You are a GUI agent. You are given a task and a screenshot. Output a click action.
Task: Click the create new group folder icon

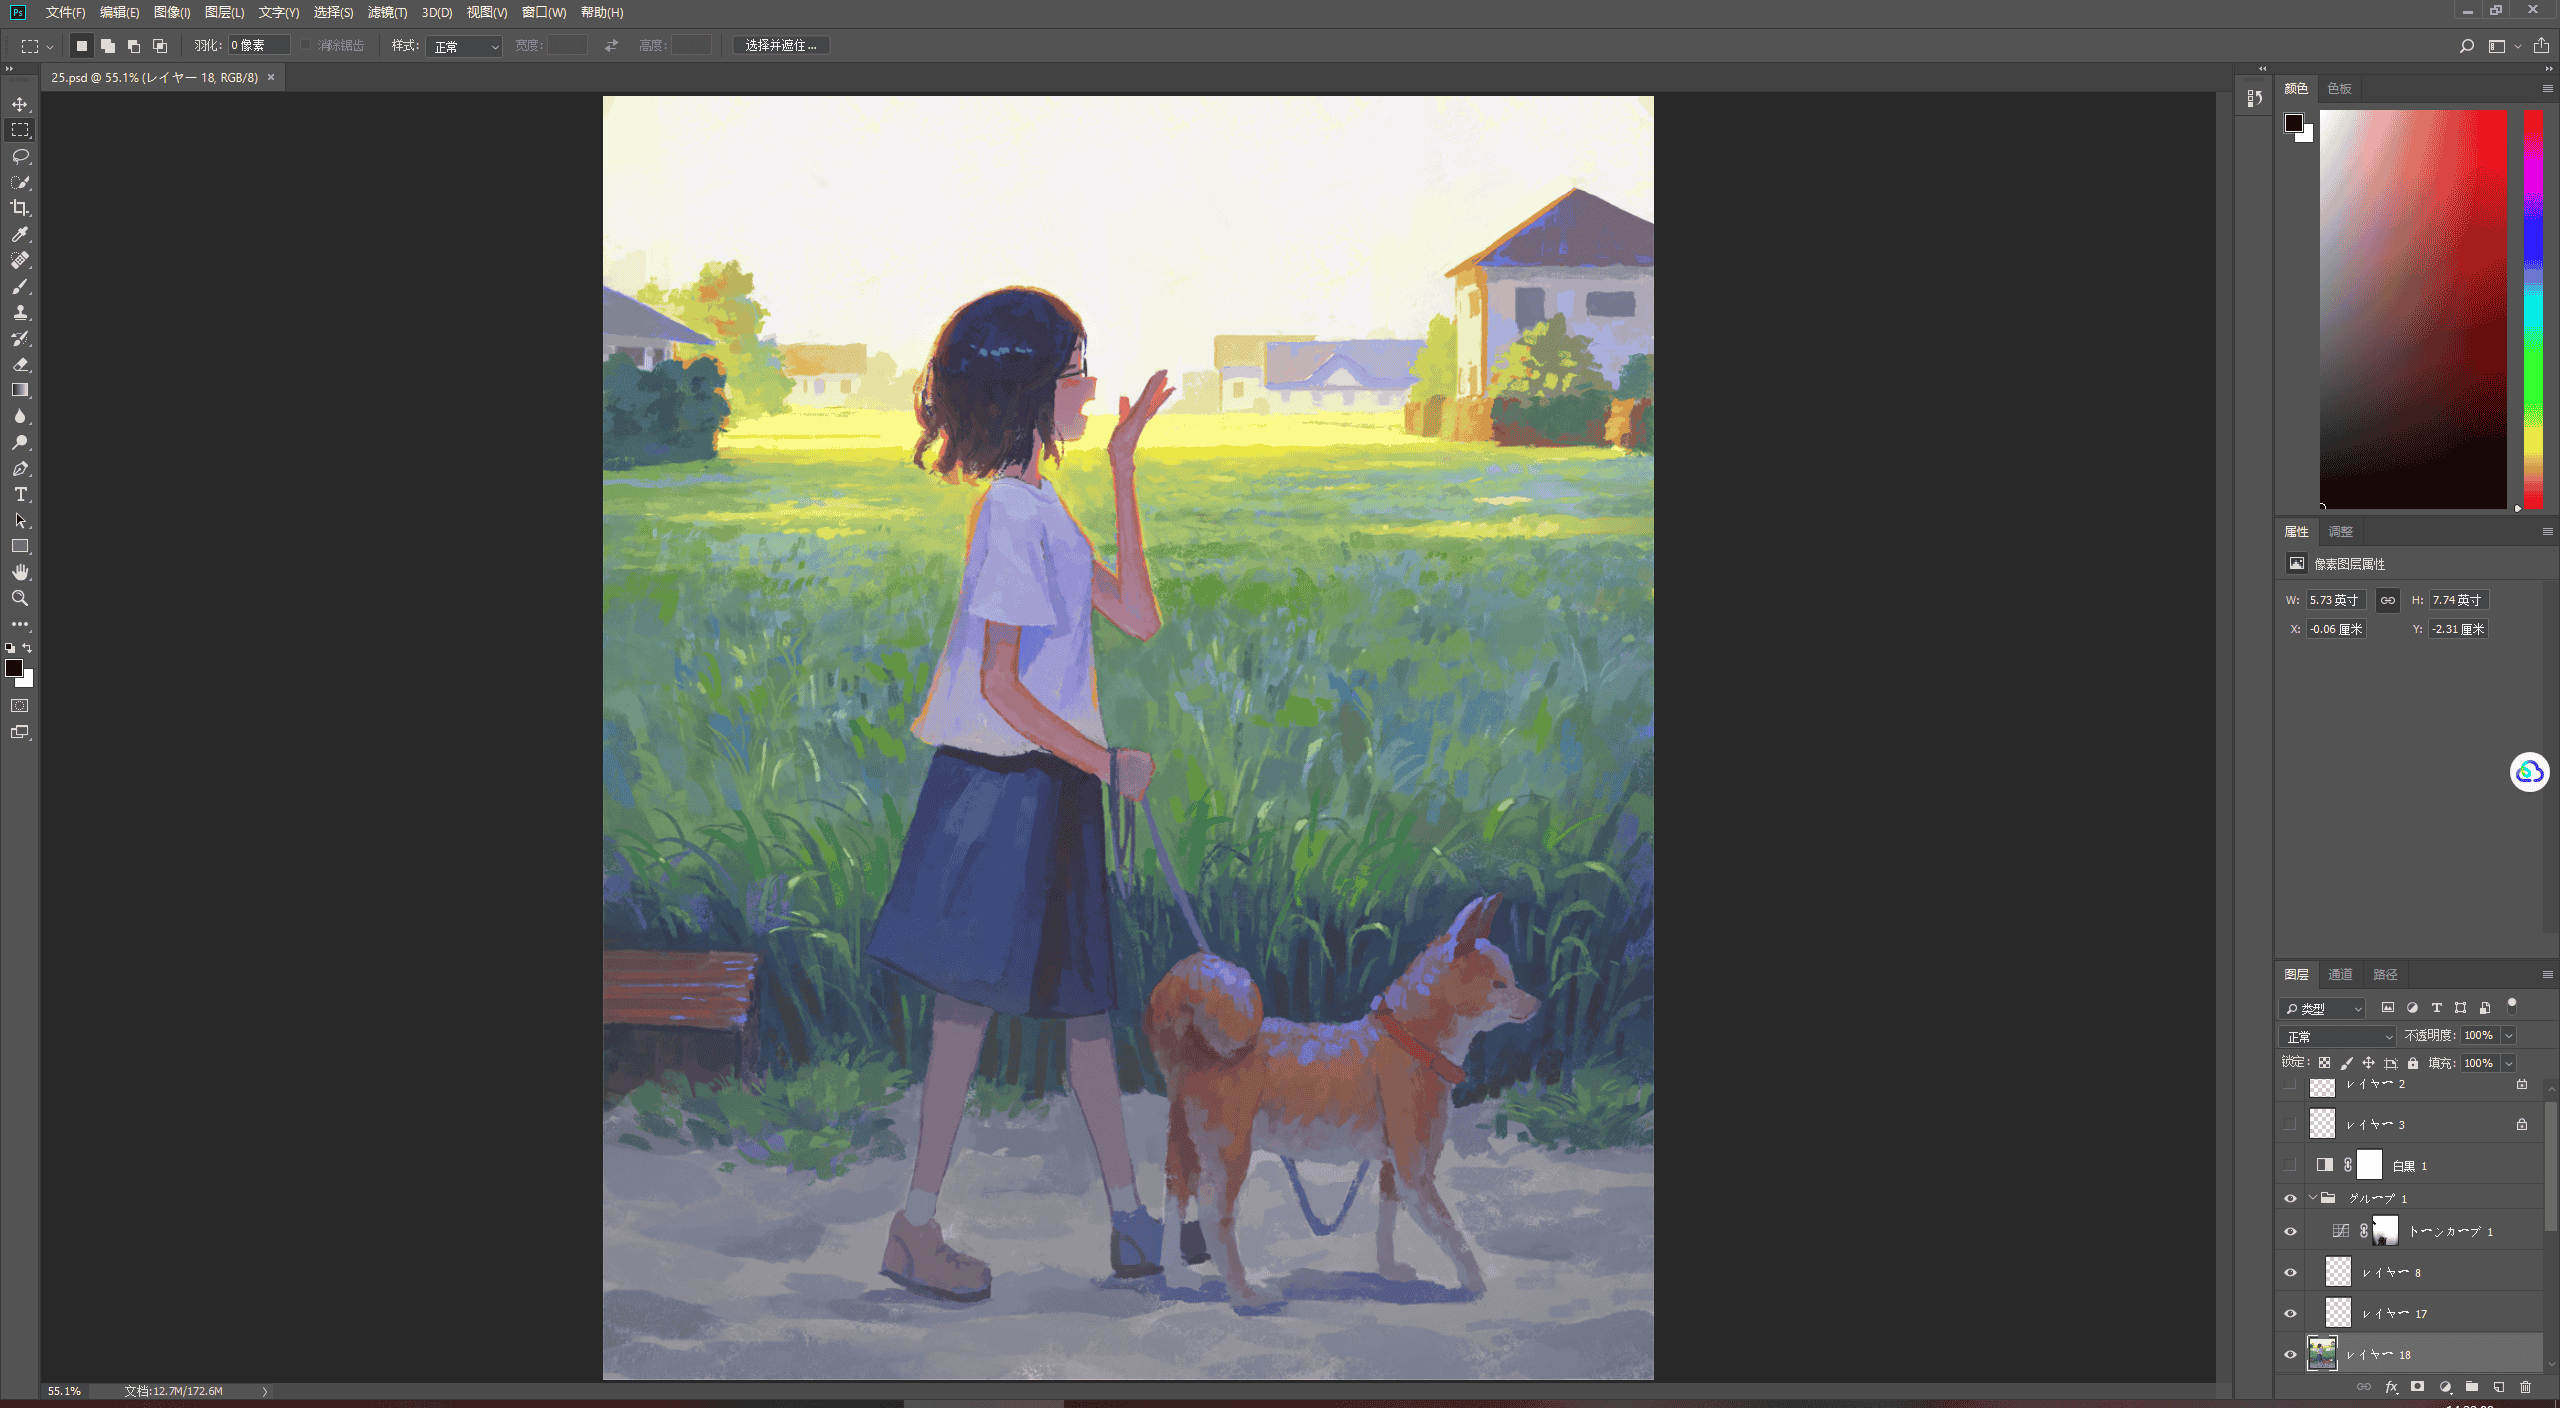[x=2472, y=1387]
